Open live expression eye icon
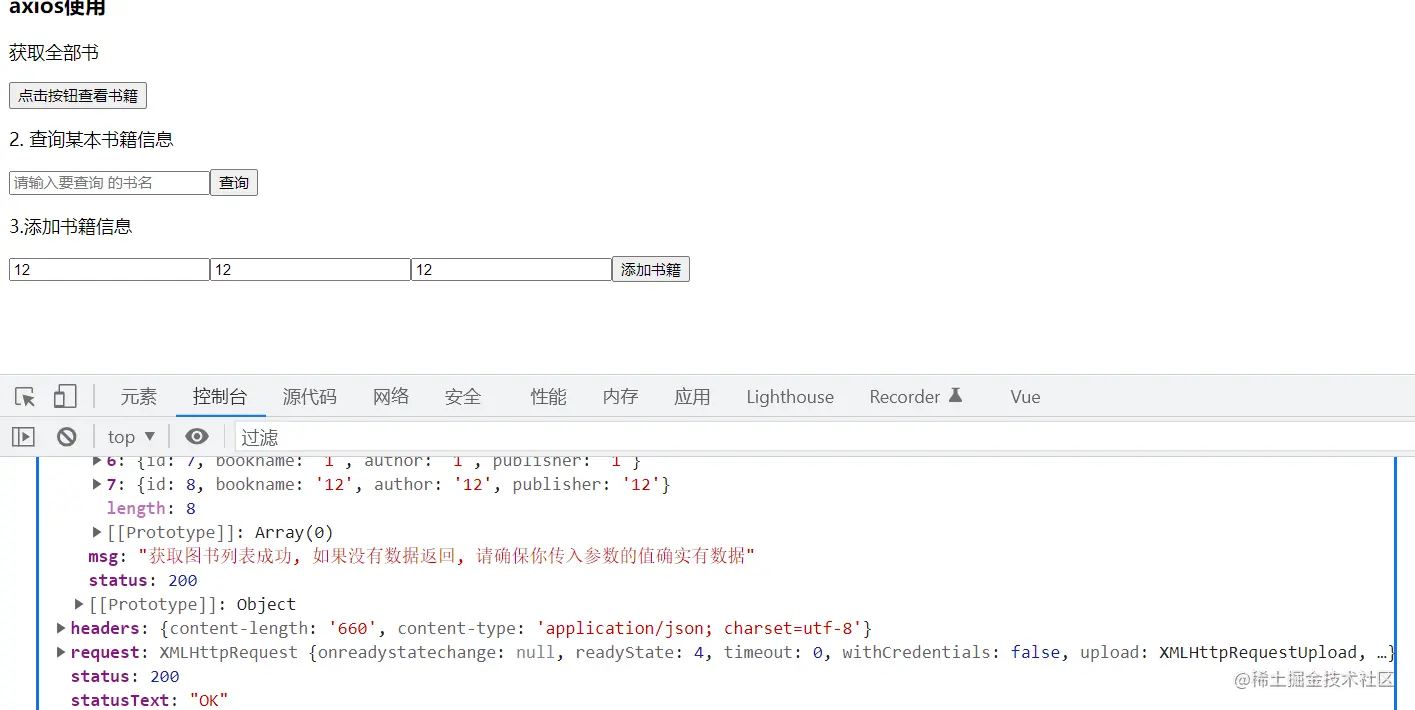Image resolution: width=1415 pixels, height=710 pixels. coord(197,437)
